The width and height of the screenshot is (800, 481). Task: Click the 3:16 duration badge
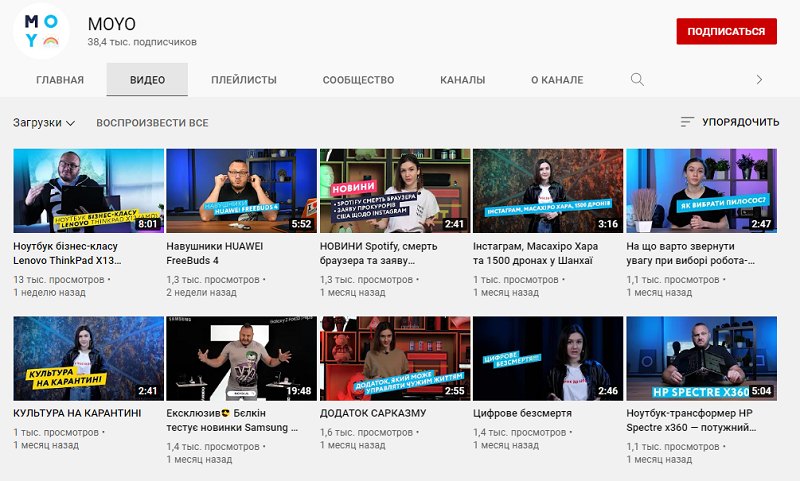[608, 224]
